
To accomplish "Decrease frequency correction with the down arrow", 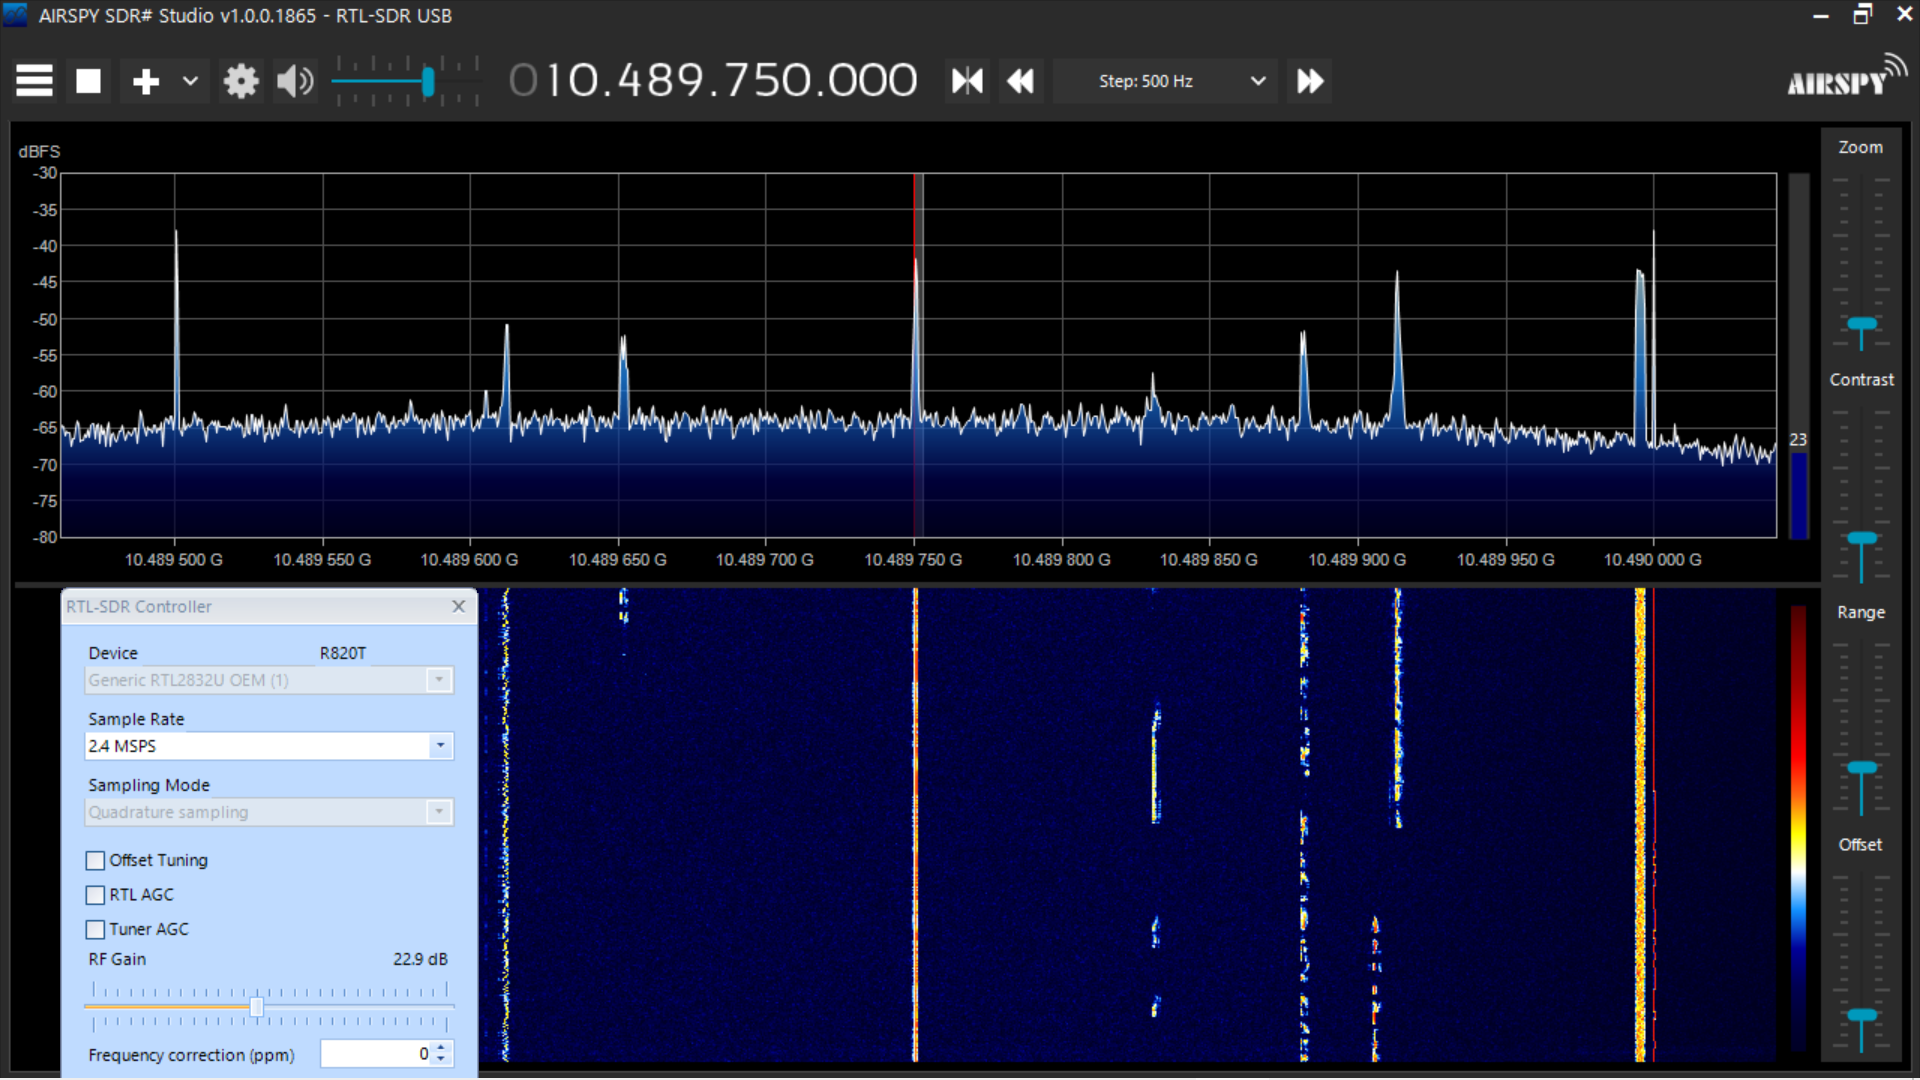I will click(441, 1060).
